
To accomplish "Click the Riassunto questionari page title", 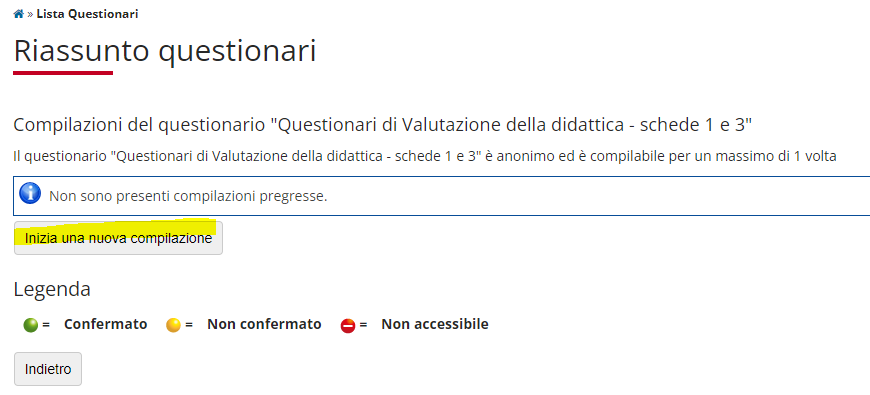I will click(165, 51).
